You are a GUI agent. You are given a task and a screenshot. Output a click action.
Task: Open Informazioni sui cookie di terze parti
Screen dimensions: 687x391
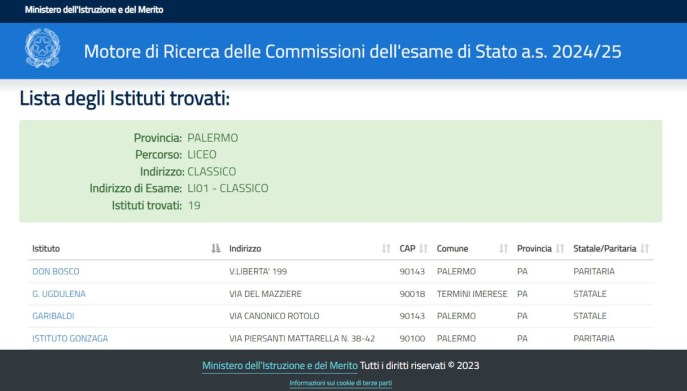point(340,383)
